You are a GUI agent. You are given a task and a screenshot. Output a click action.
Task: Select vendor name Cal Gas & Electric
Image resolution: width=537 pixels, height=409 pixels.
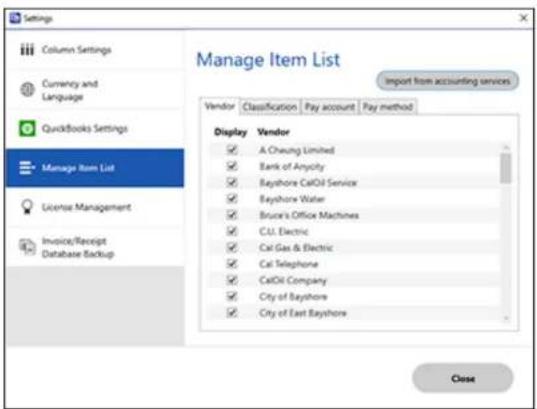[296, 248]
